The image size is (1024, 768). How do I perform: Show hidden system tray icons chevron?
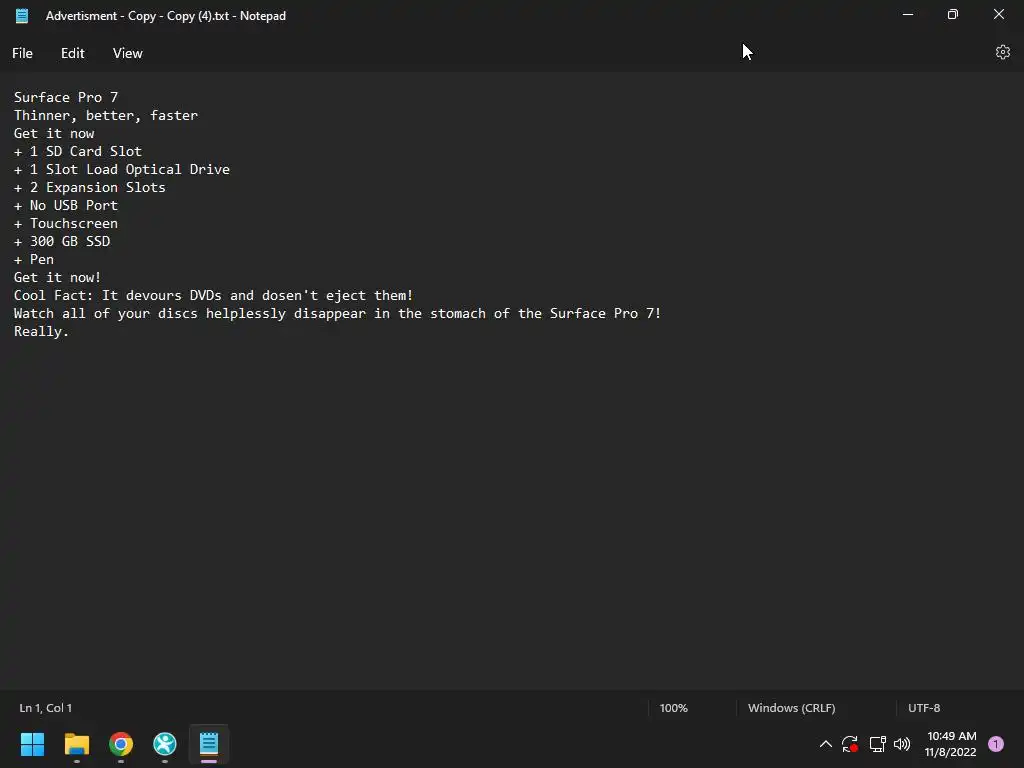[x=825, y=744]
